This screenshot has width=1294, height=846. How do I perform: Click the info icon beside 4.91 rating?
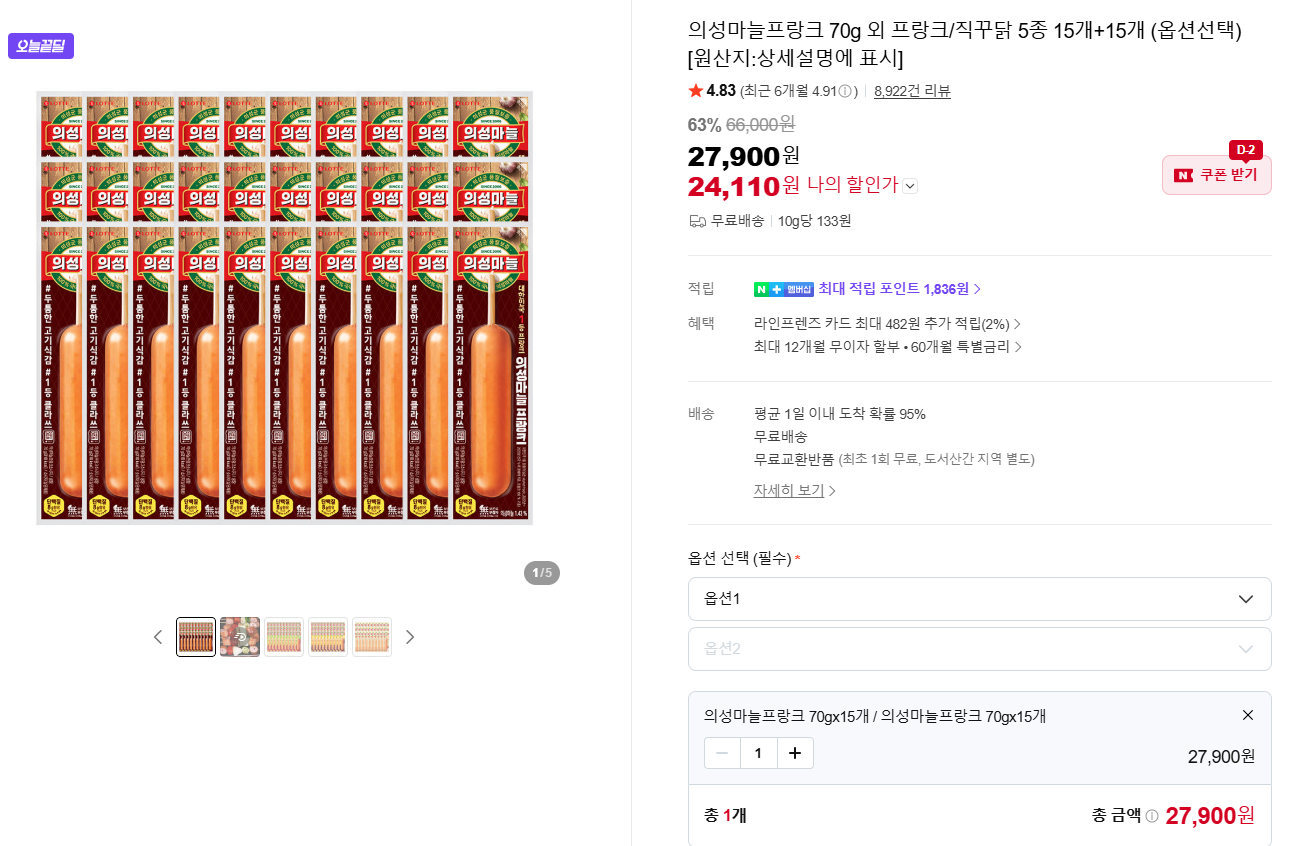point(845,91)
